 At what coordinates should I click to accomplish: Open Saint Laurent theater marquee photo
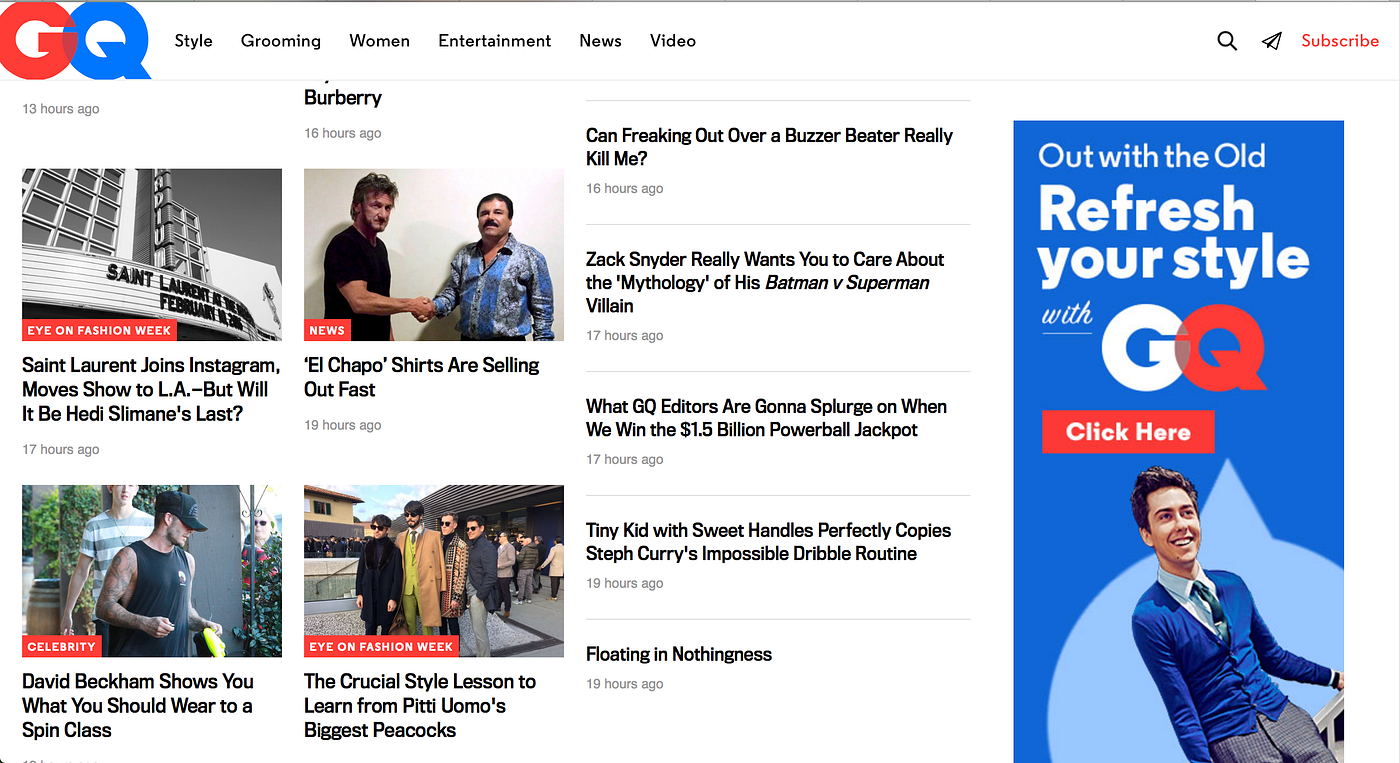pyautogui.click(x=152, y=254)
